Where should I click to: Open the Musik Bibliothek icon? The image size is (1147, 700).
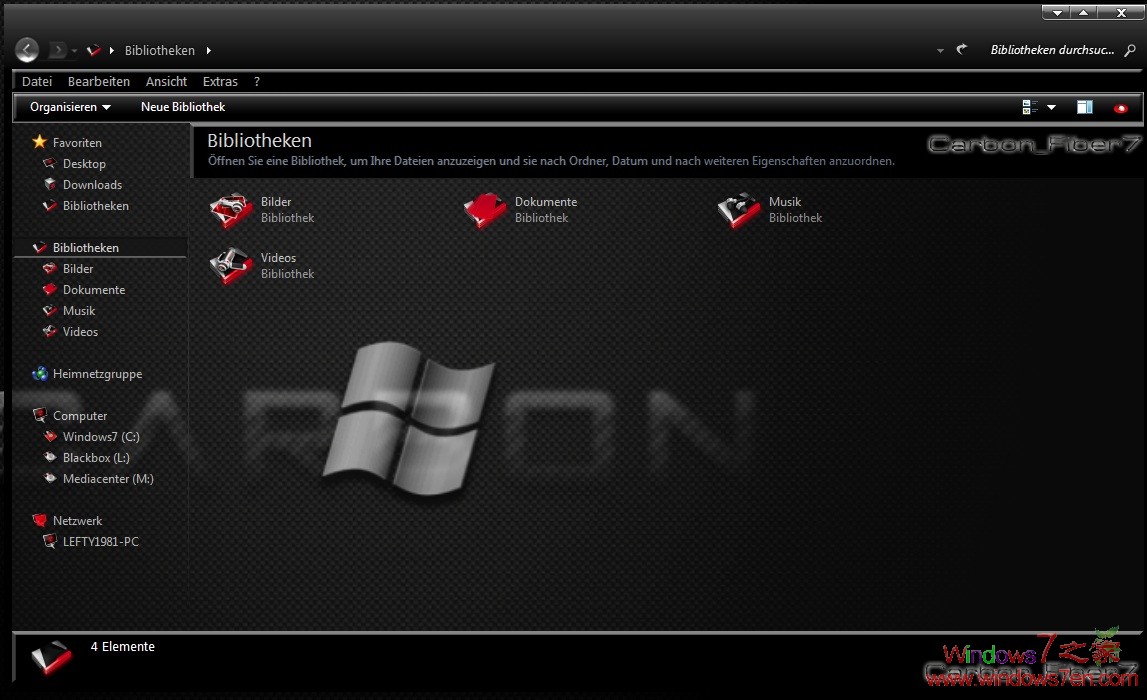point(738,210)
